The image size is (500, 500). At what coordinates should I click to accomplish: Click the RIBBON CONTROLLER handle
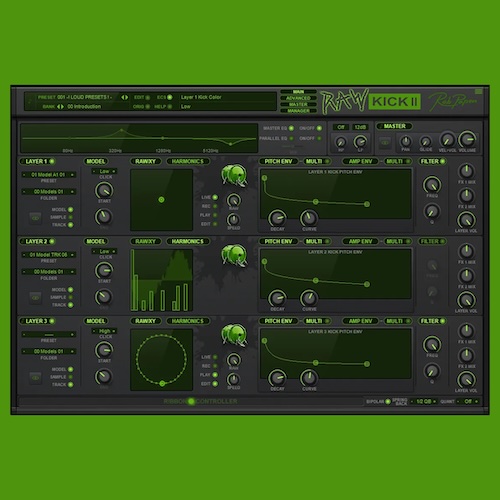coord(191,401)
